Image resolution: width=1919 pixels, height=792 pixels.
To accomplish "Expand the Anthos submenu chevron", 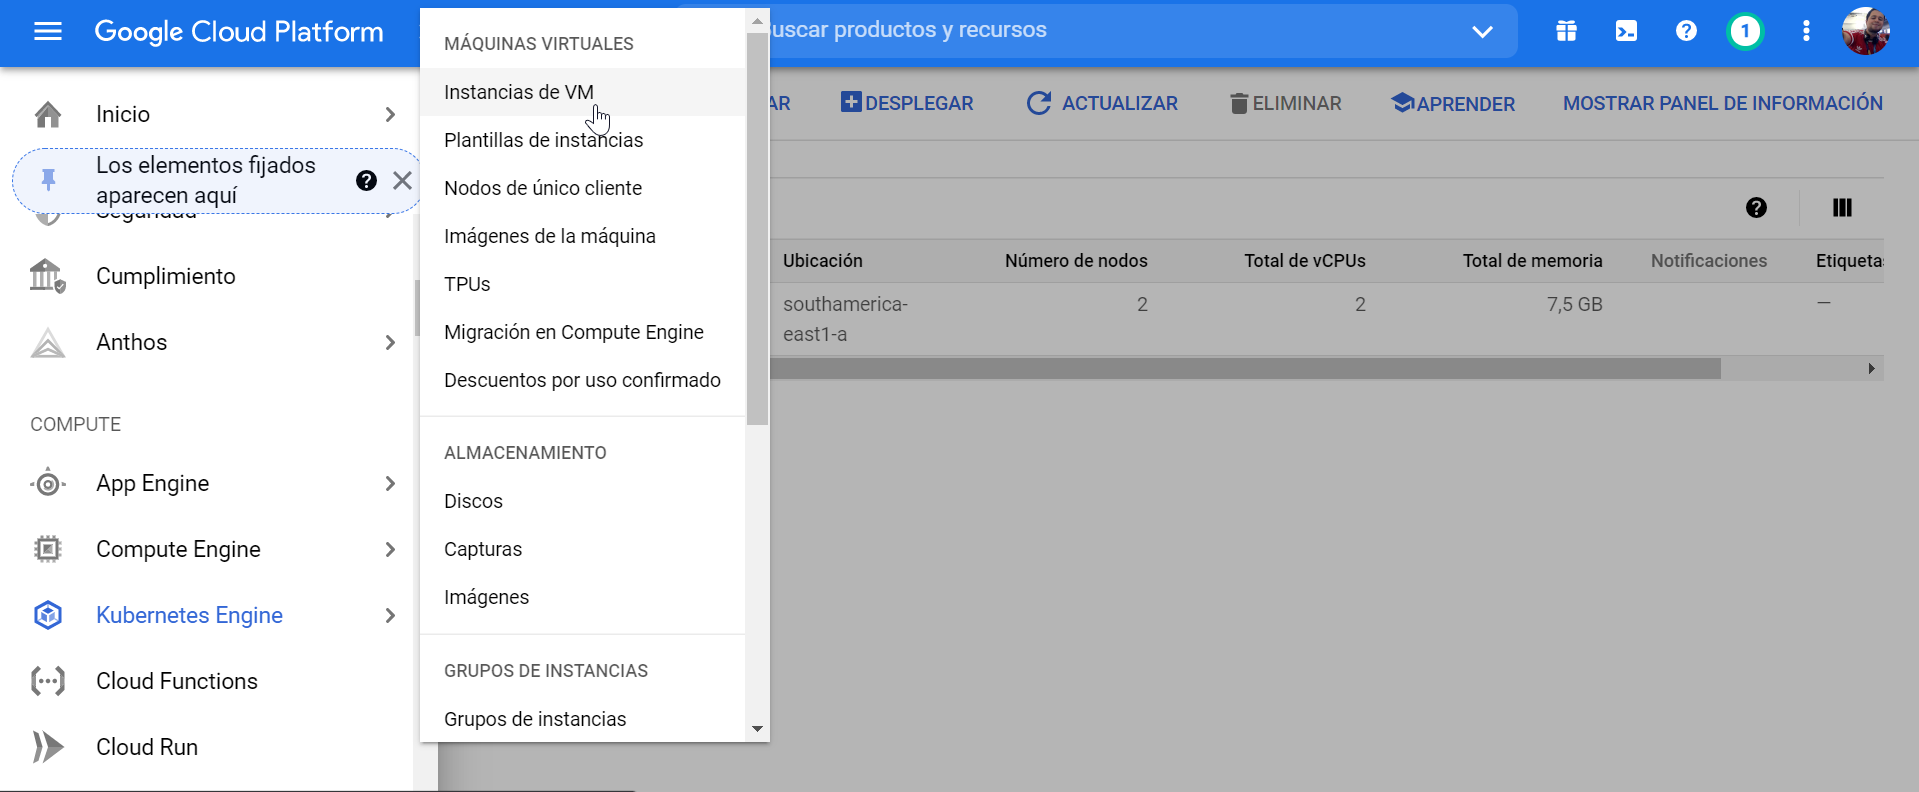I will [x=390, y=342].
